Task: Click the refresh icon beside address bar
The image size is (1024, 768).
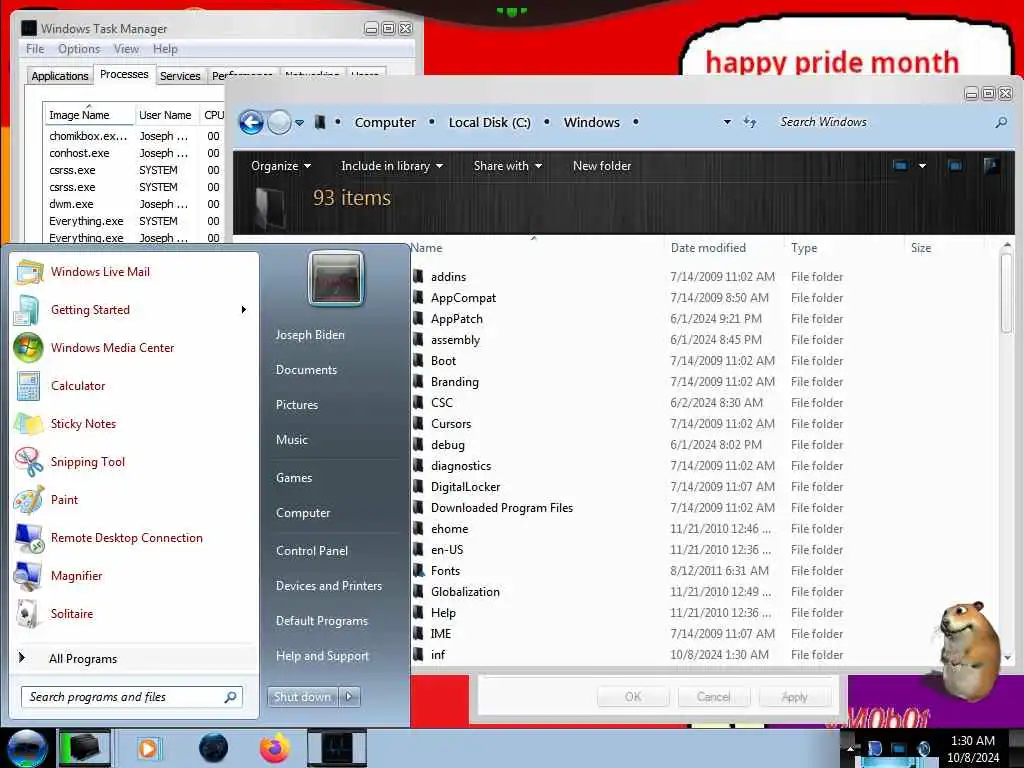Action: [x=750, y=122]
